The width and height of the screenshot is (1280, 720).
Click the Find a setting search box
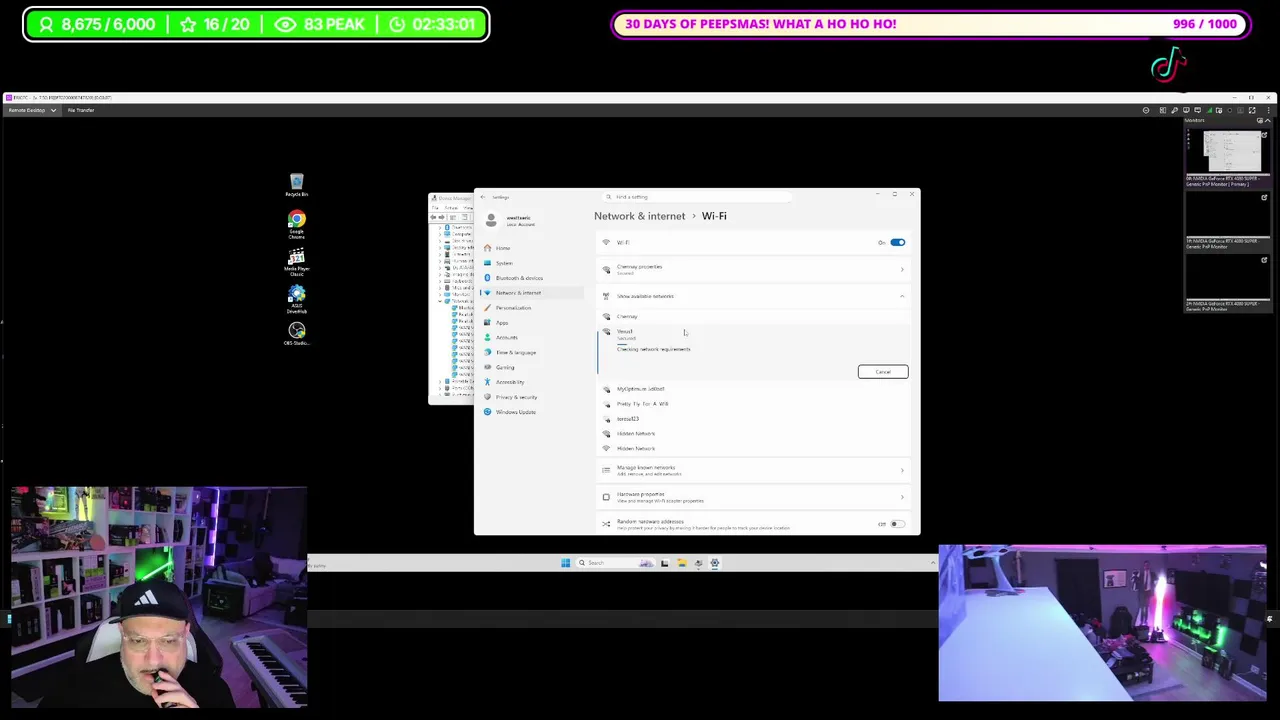[697, 197]
